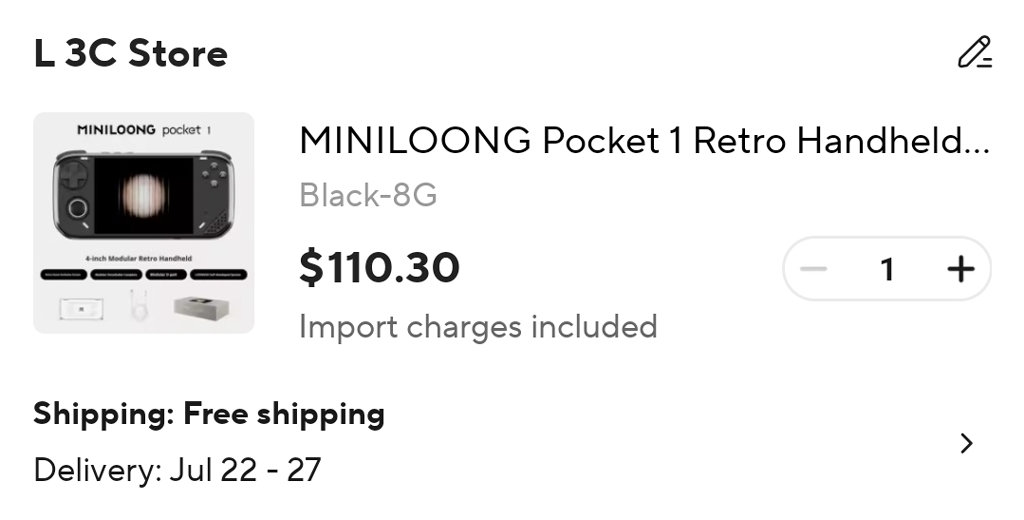Viewport: 1024px width, 520px height.
Task: Tap Import charges included note
Action: point(478,327)
